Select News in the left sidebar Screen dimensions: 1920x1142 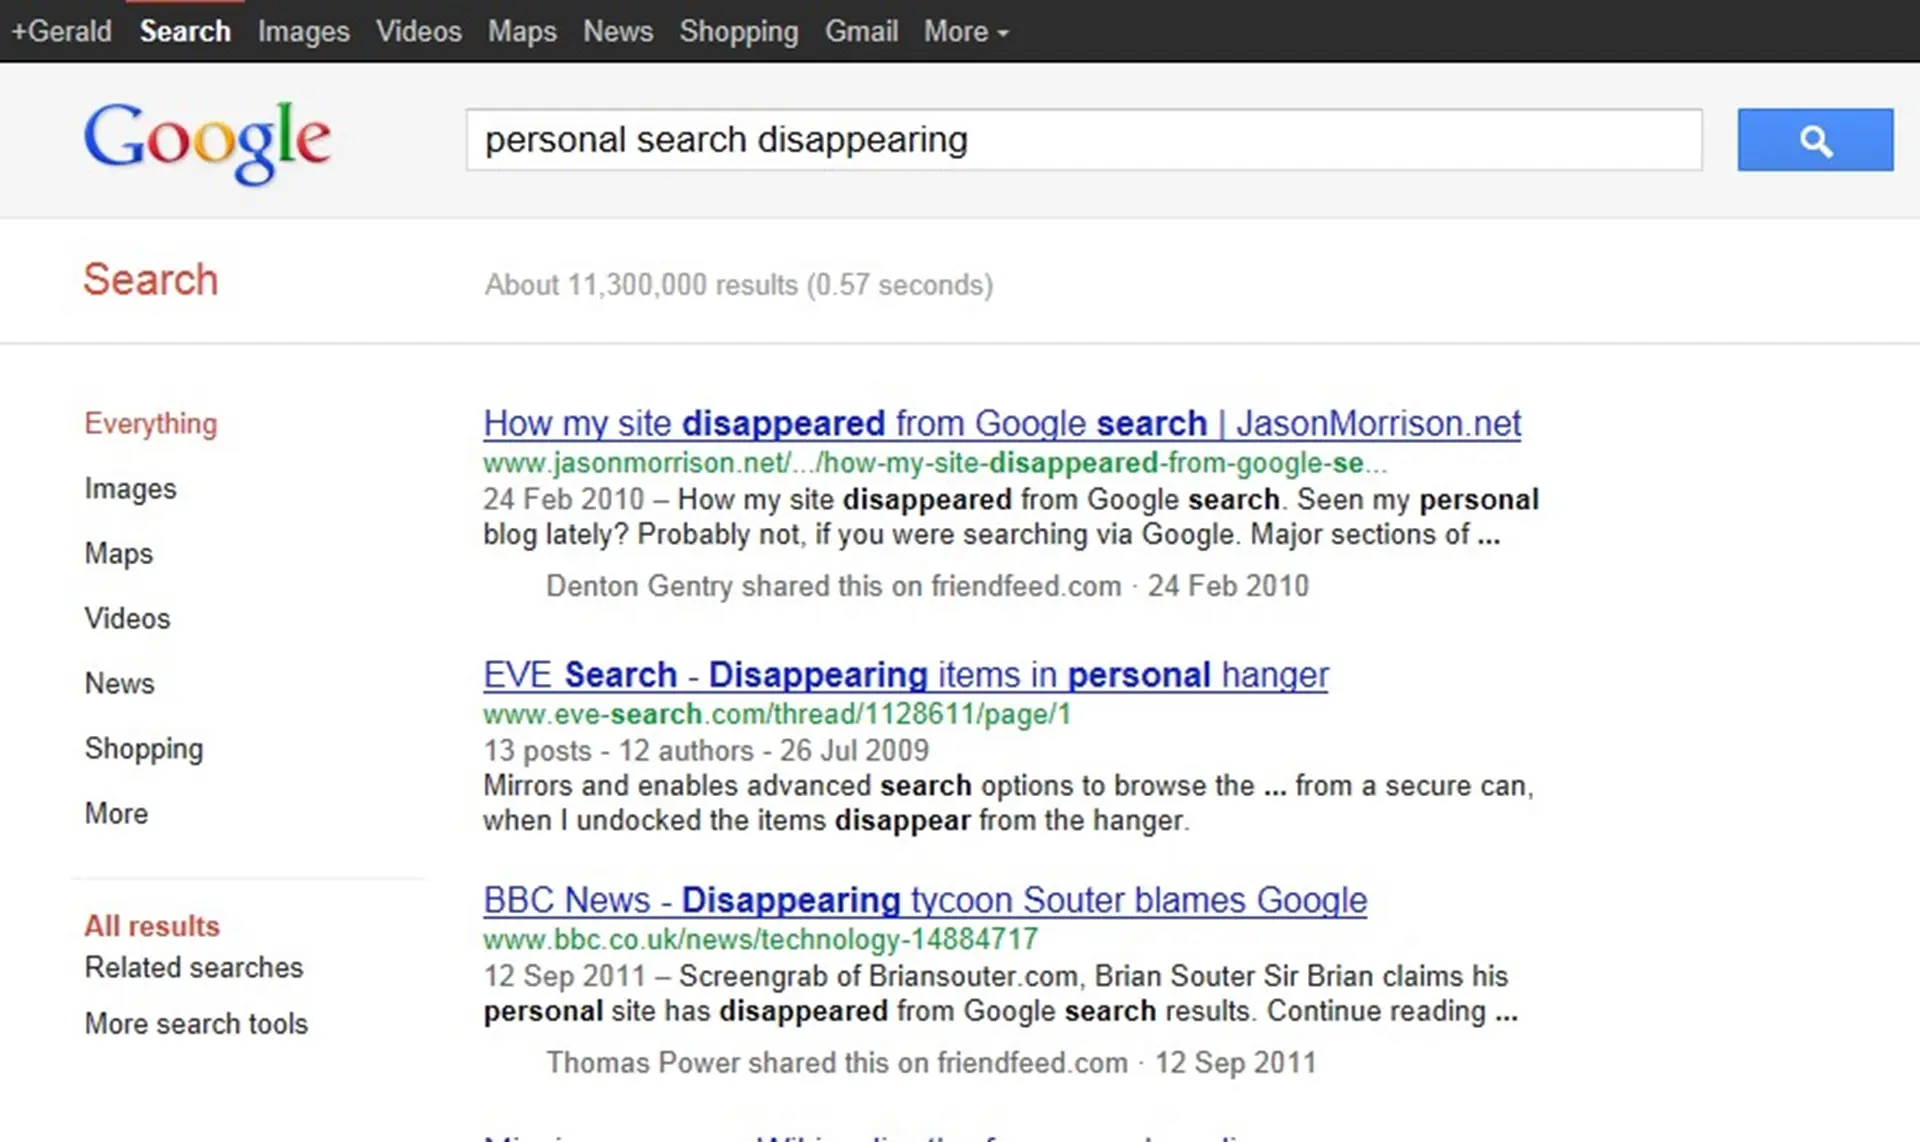[120, 683]
